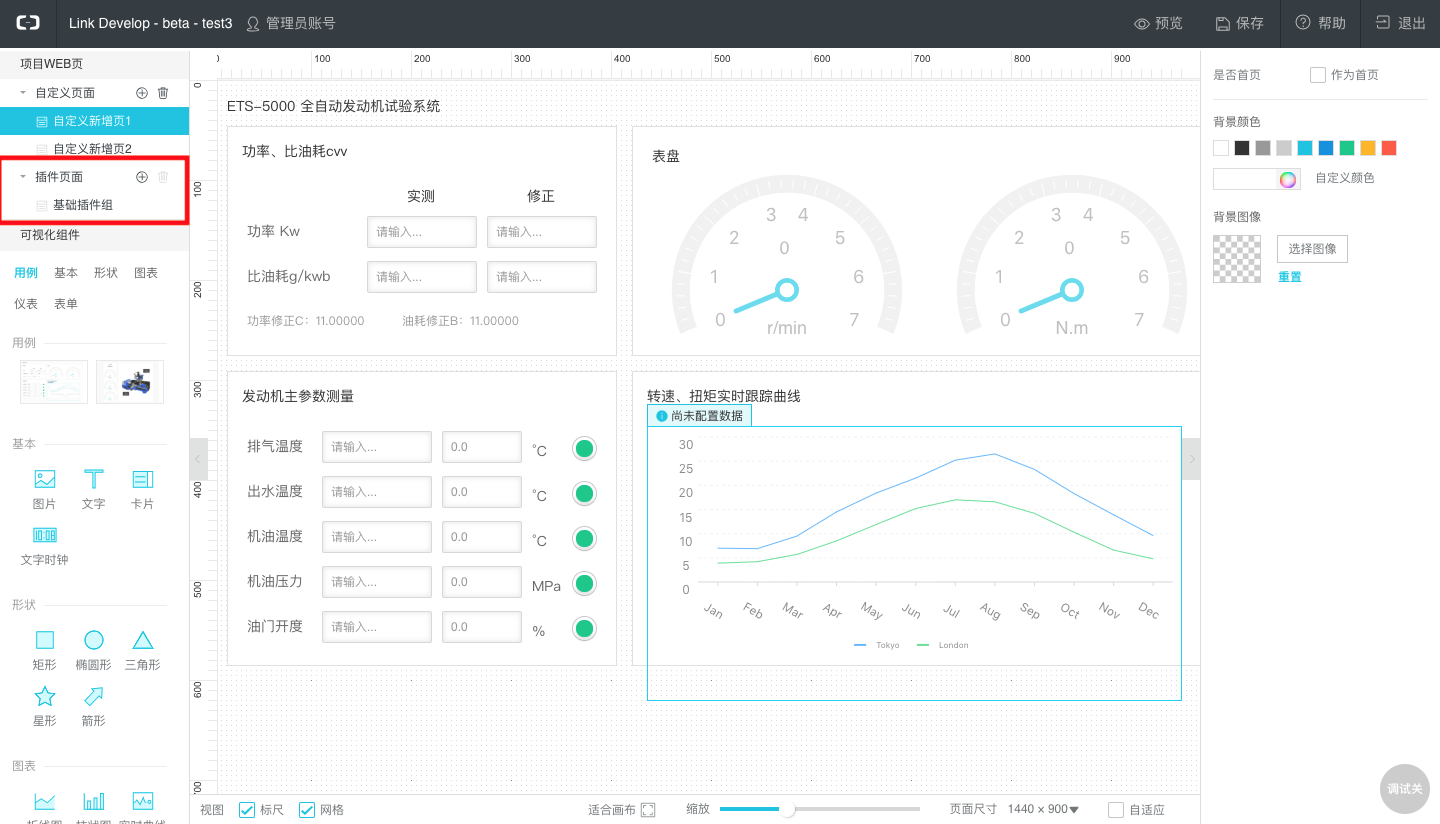Open the 页面尺寸 1440 × 900 dropdown
This screenshot has width=1440, height=824.
click(x=1044, y=810)
